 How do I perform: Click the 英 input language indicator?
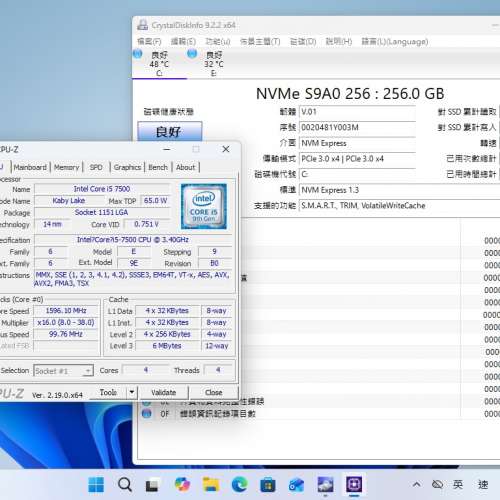[x=458, y=484]
